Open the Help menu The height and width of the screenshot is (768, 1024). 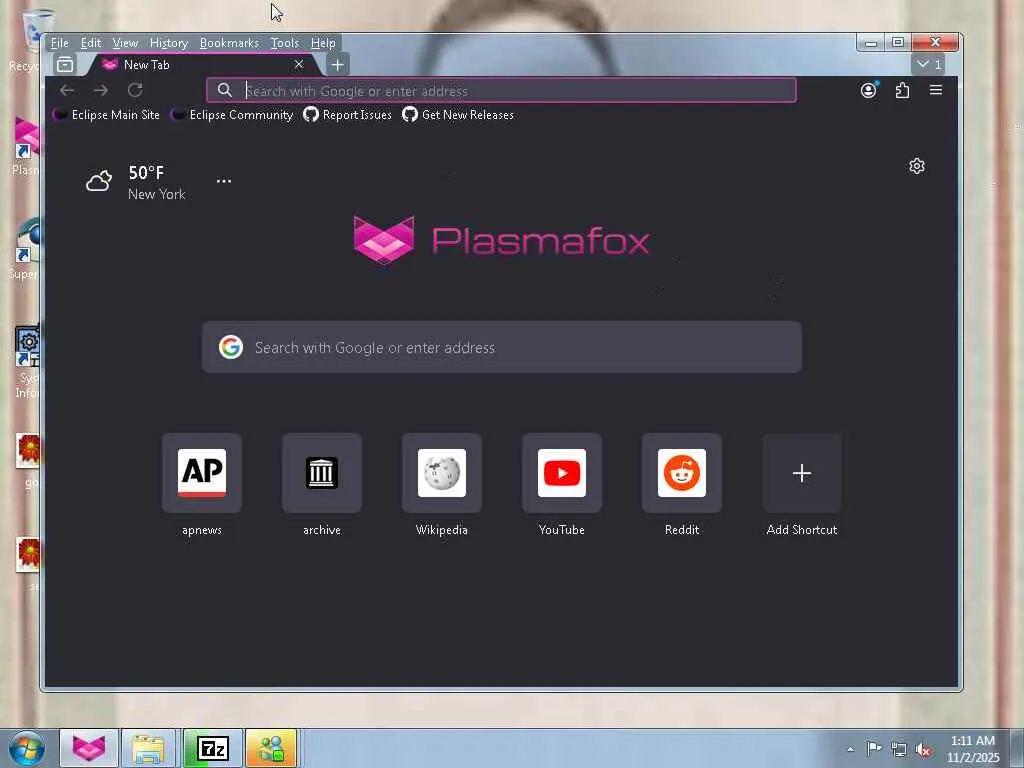(323, 43)
